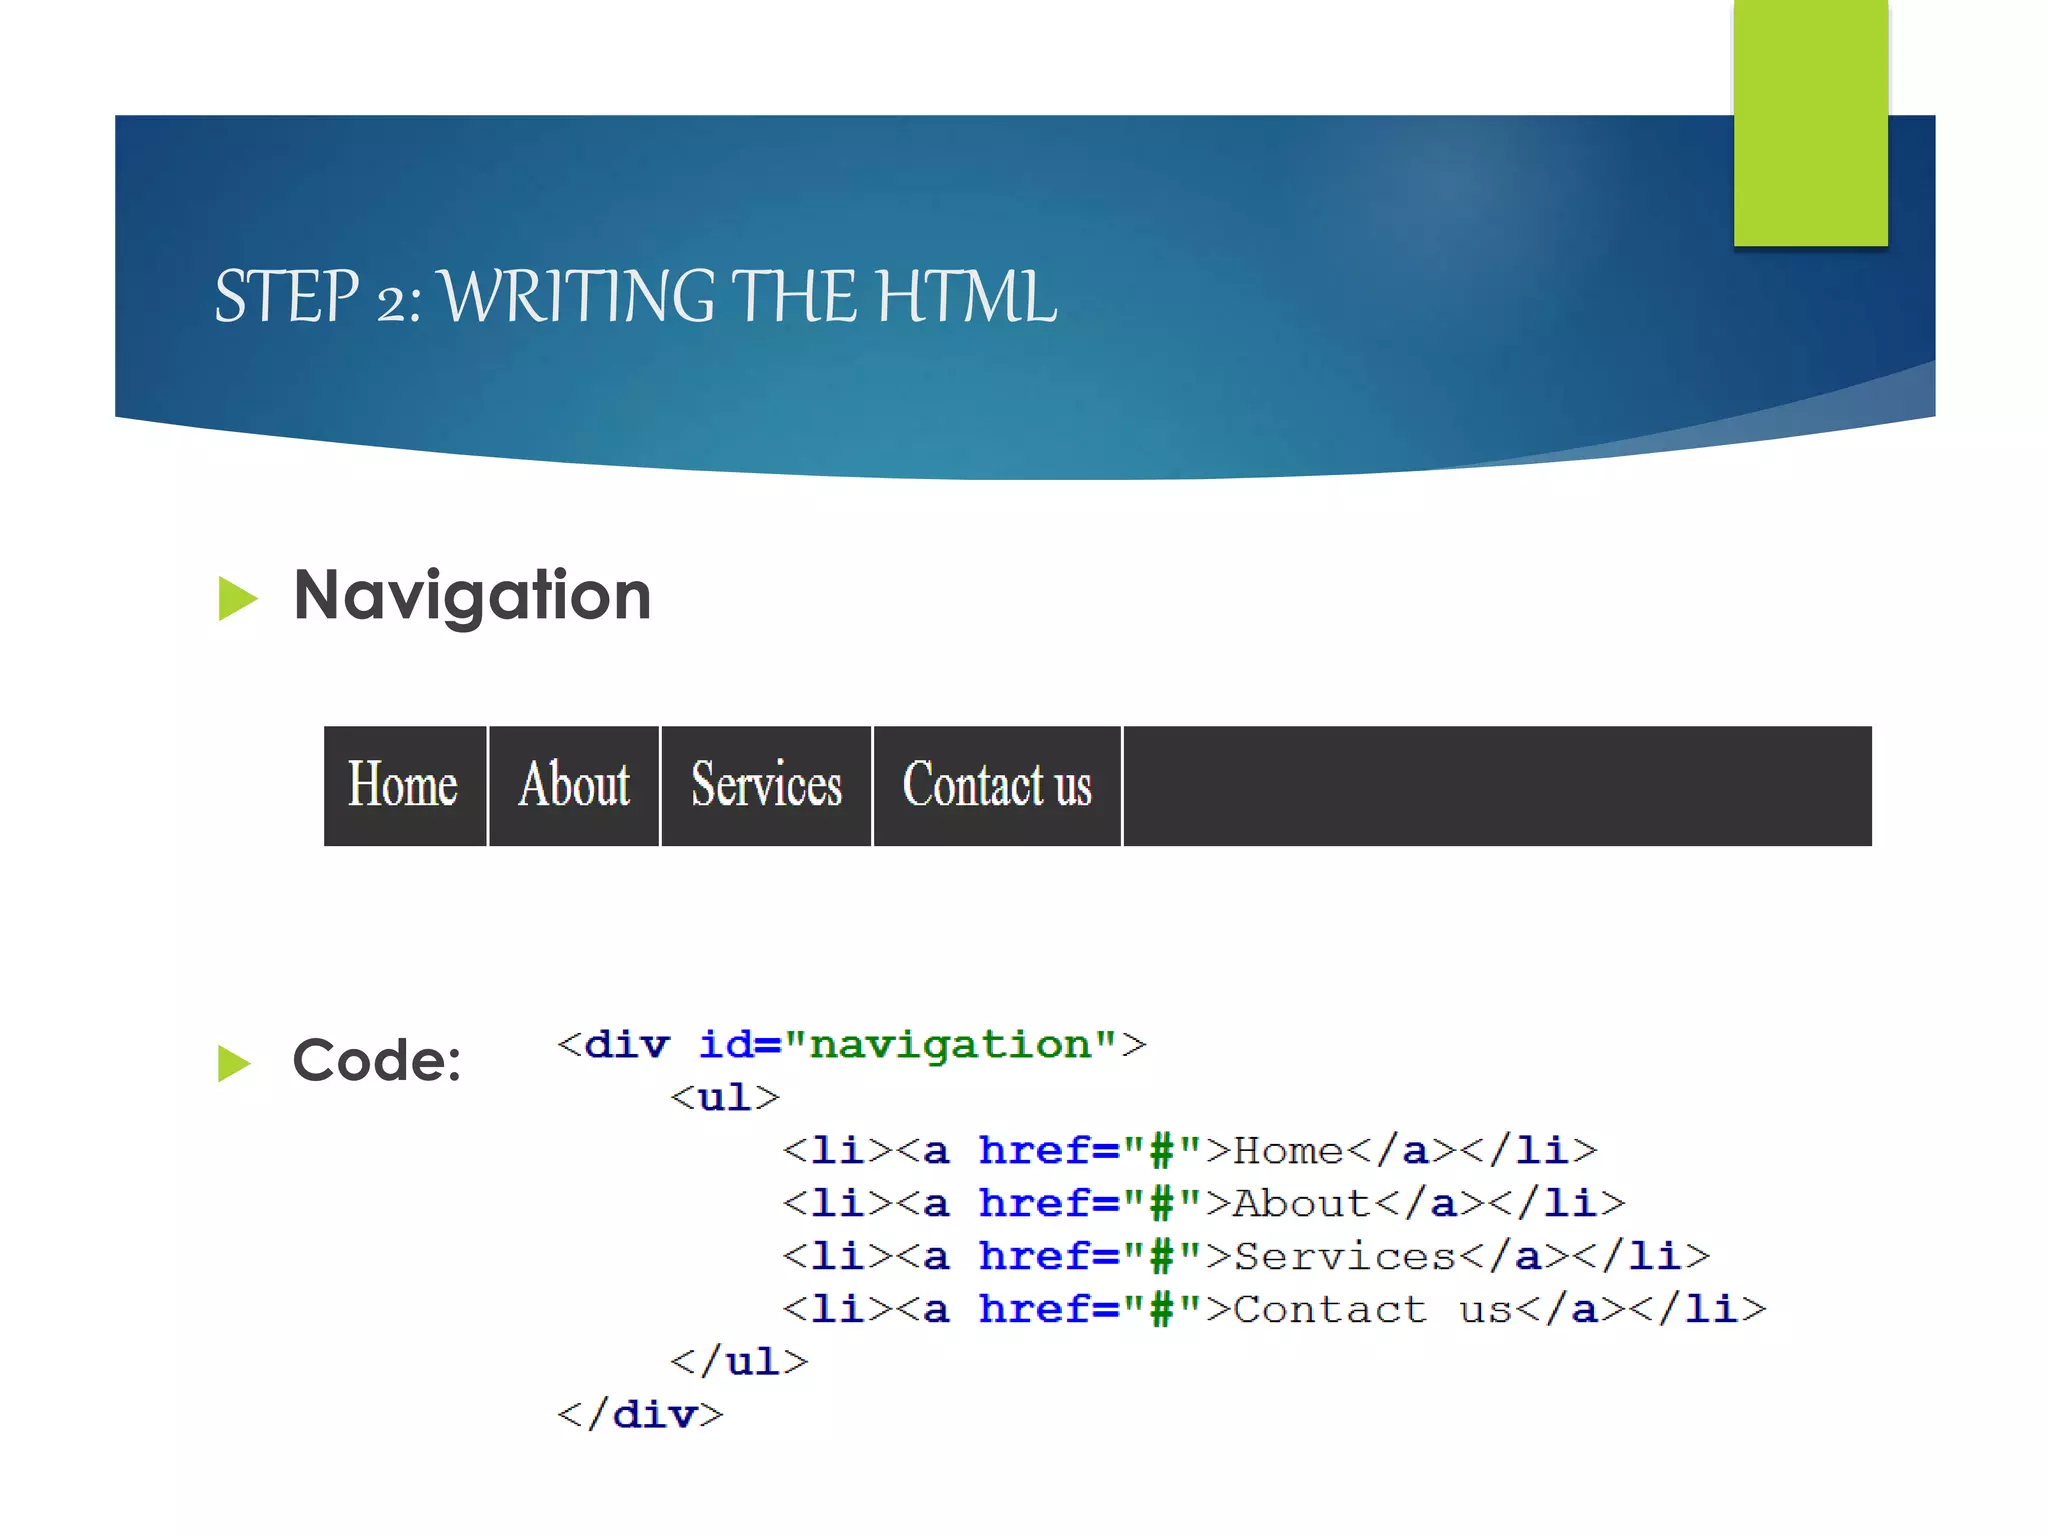The image size is (2048, 1536).
Task: Click the closing '</div>' code line
Action: pos(640,1415)
